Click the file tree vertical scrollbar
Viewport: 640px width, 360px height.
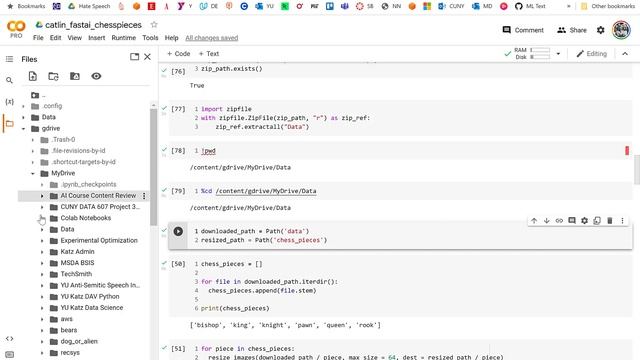pos(153,167)
